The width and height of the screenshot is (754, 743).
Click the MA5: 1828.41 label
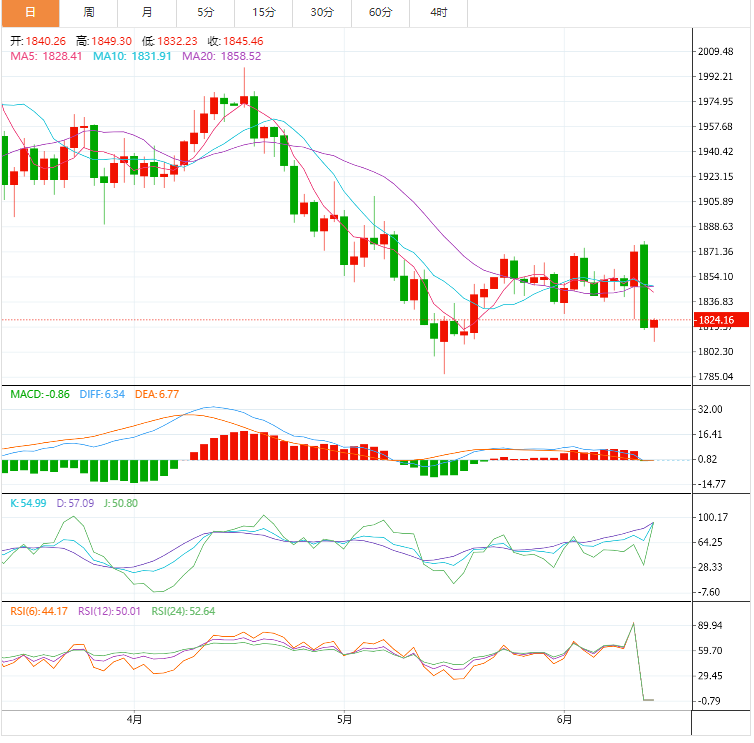pyautogui.click(x=46, y=56)
